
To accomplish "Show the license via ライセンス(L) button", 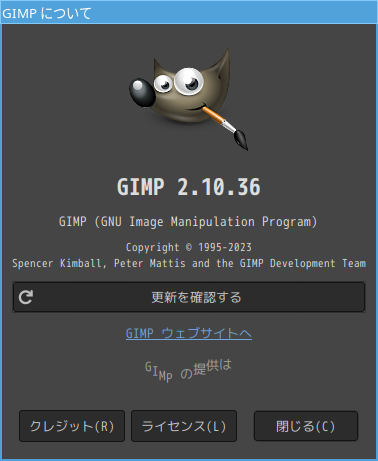I will tap(184, 426).
